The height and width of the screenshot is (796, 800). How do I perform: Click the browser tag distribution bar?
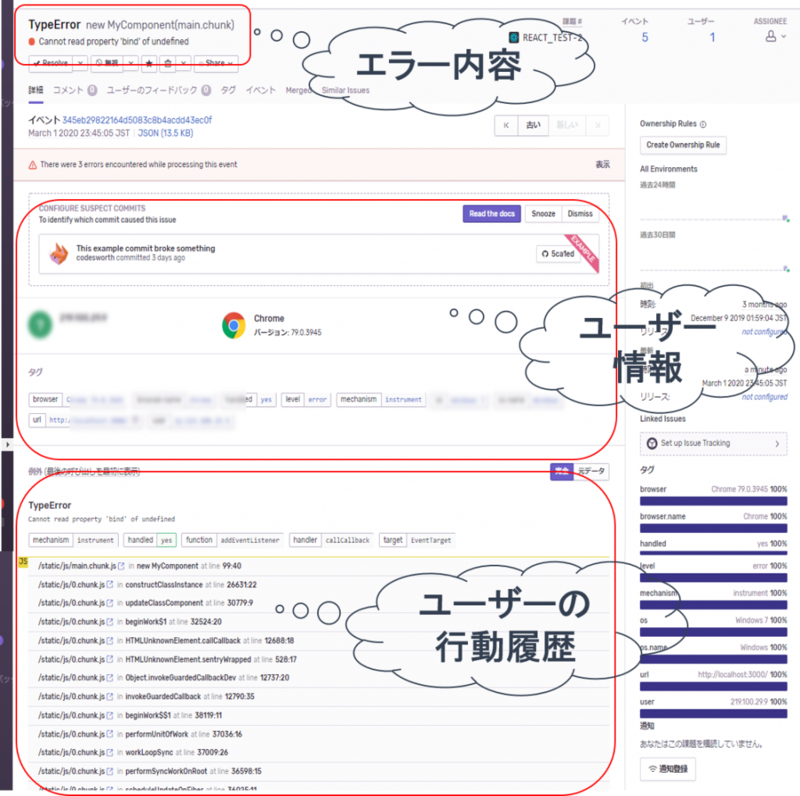click(713, 501)
